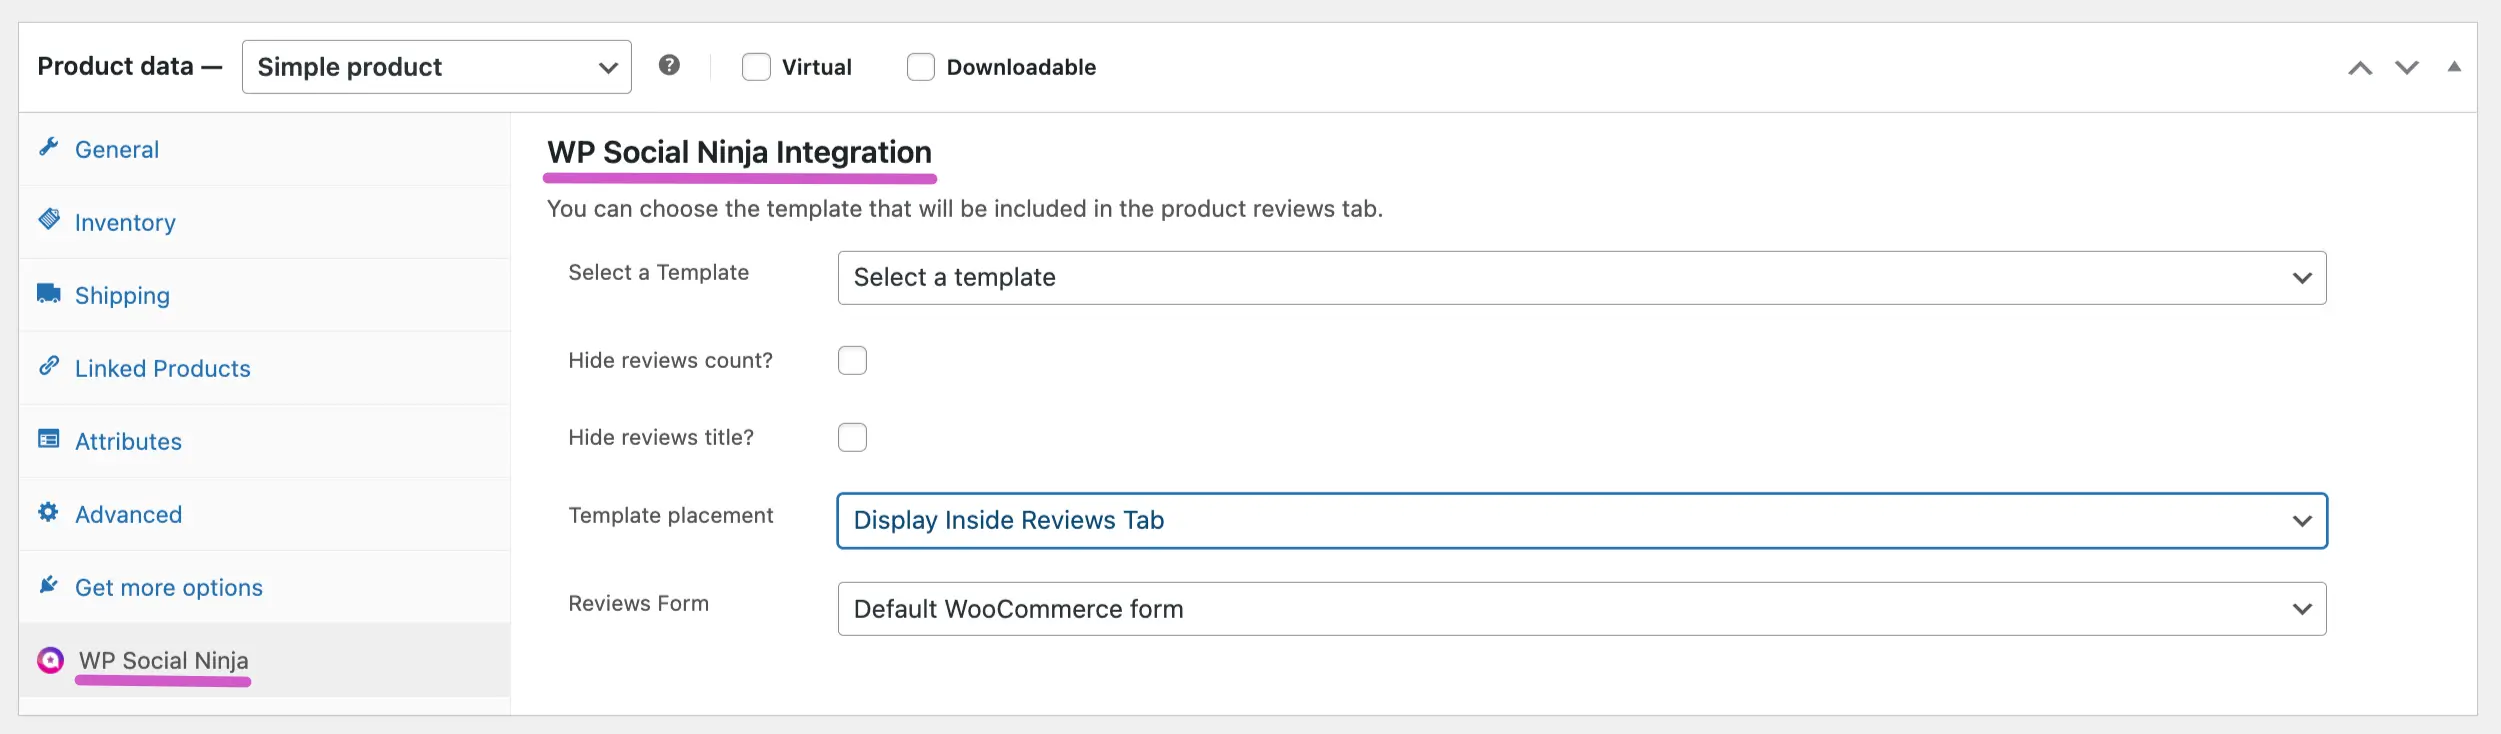Select the Linked Products tab
The image size is (2501, 734).
coord(265,368)
